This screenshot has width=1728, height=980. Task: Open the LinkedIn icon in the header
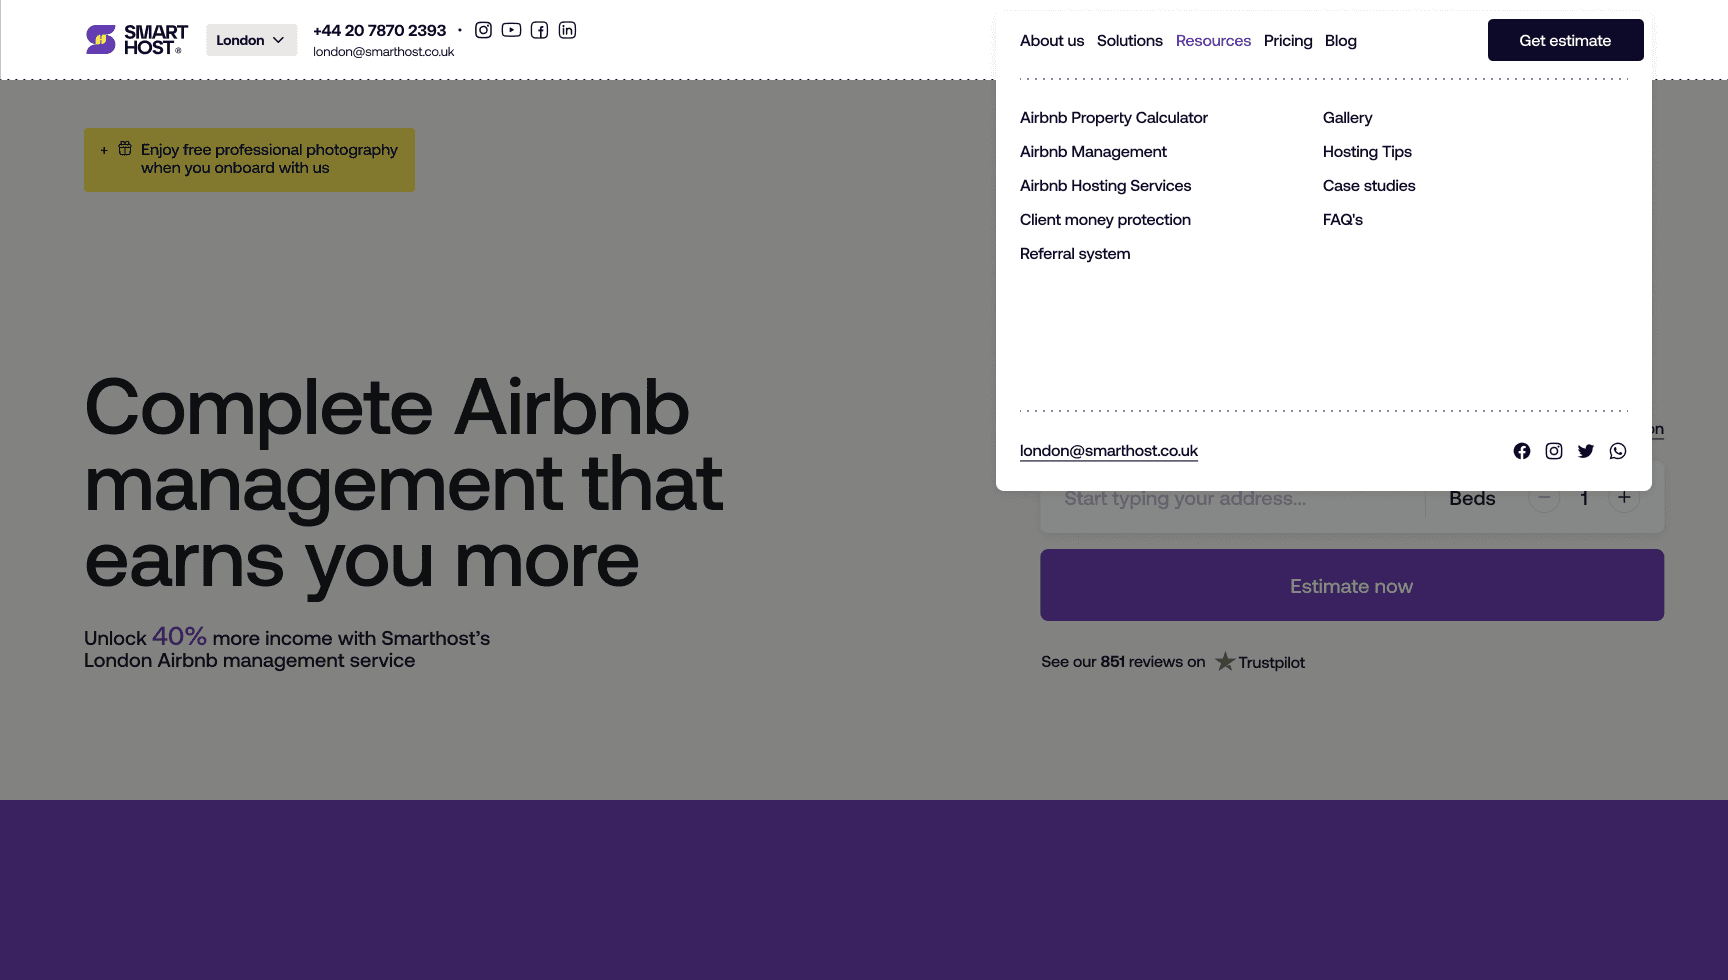pyautogui.click(x=567, y=30)
